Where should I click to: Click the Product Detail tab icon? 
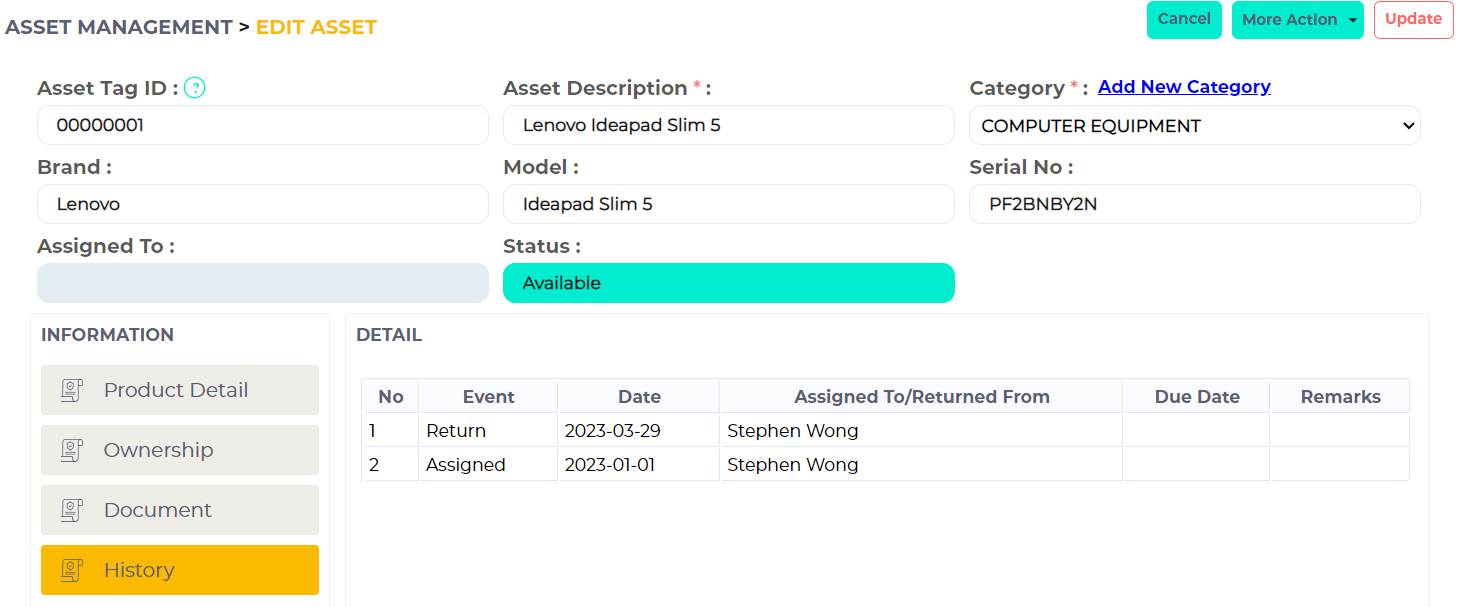tap(71, 390)
